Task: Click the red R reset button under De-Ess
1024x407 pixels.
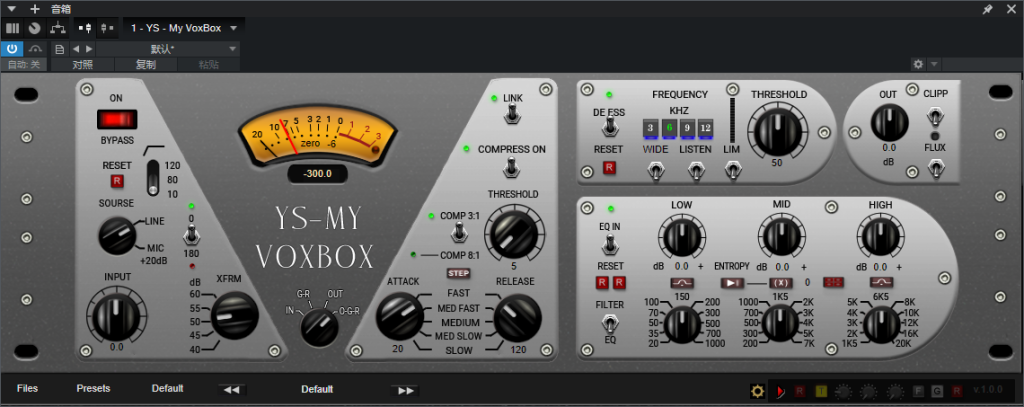Action: pos(609,168)
